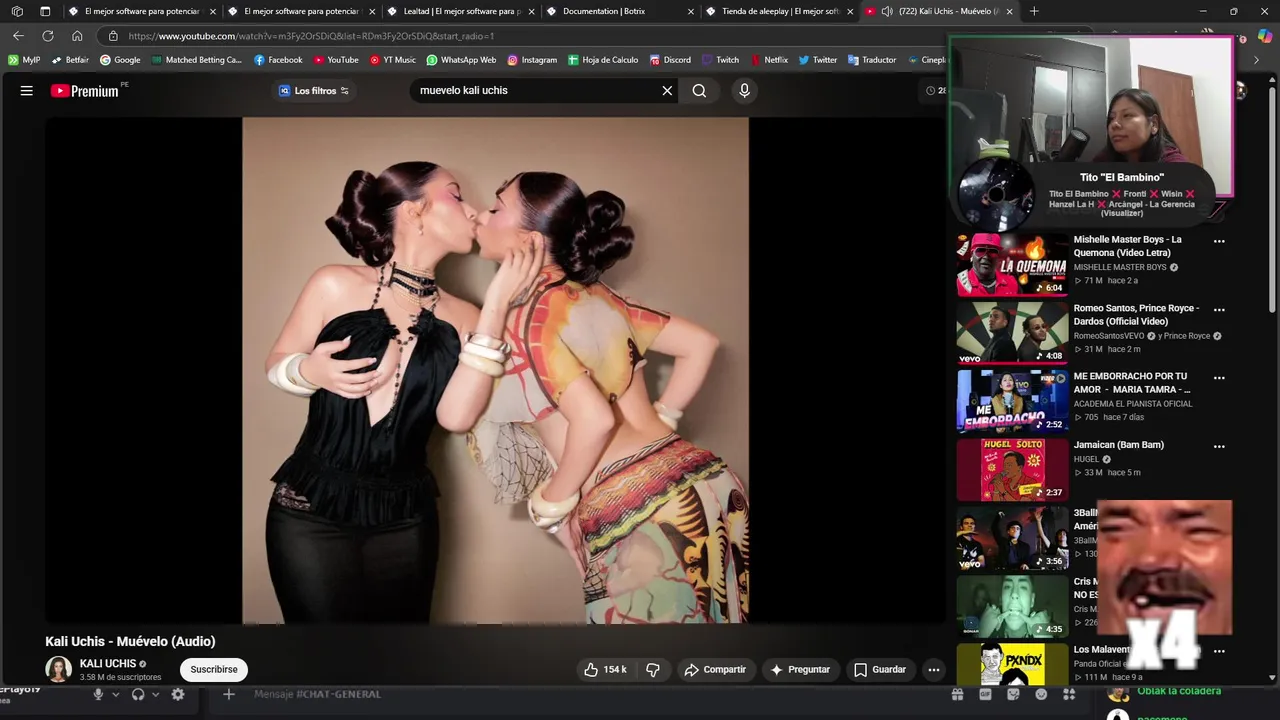Viewport: 1280px width, 720px height.
Task: Open the WhatsApp Web bookmark
Action: coord(460,60)
